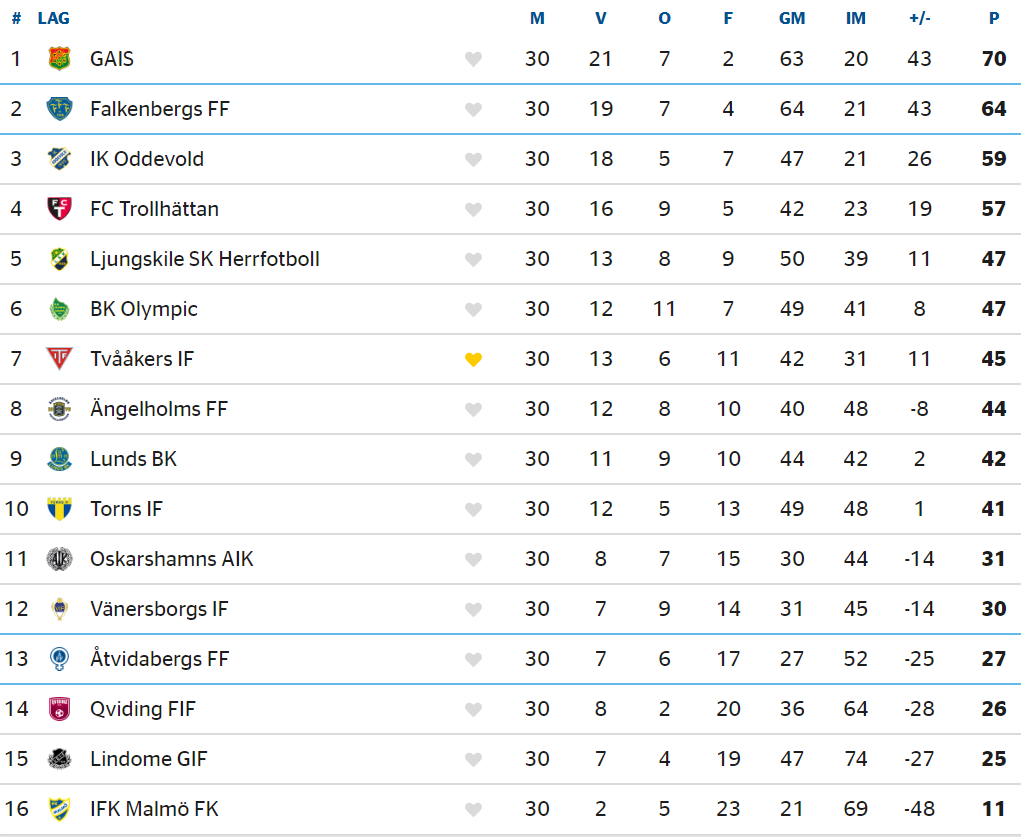Click the Falkenbergs FF club crest
This screenshot has width=1021, height=837.
(59, 109)
